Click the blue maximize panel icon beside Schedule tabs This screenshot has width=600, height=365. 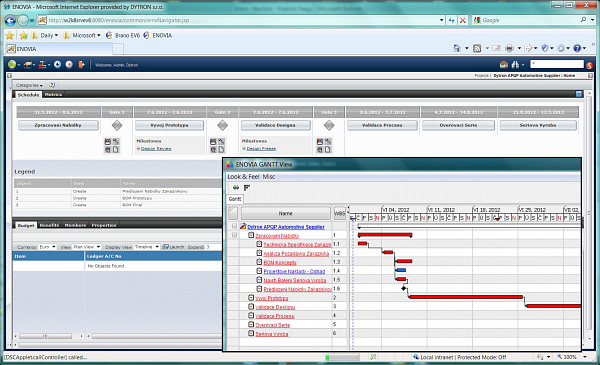pos(579,94)
